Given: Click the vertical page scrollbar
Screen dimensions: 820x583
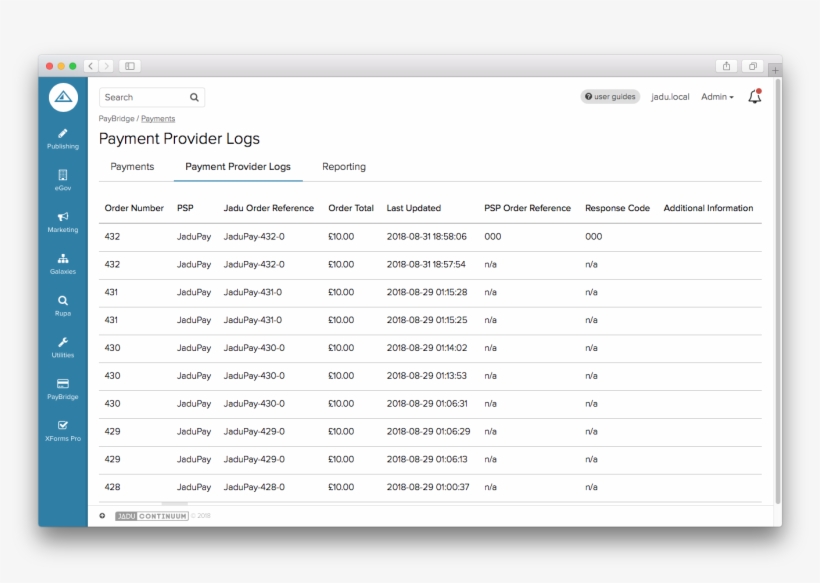Looking at the screenshot, I should (778, 290).
